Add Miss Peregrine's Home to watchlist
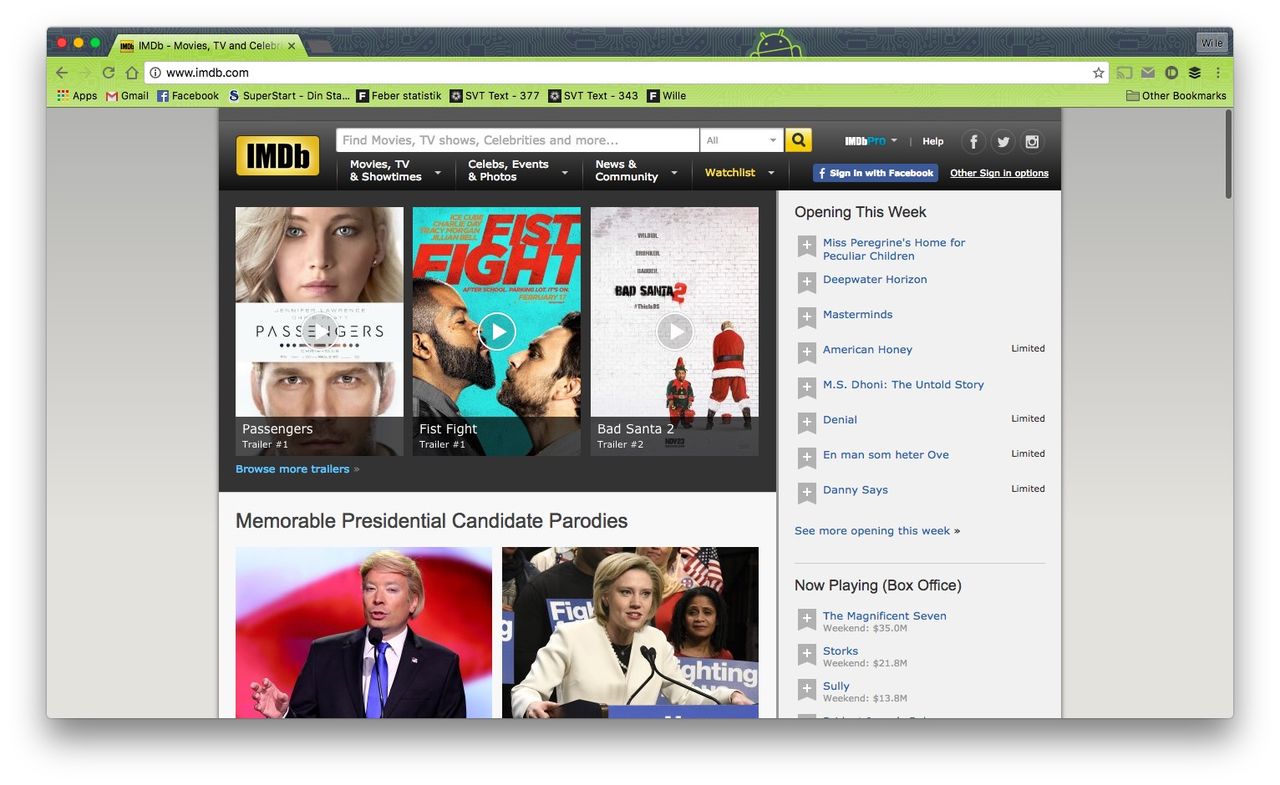The width and height of the screenshot is (1280, 785). 807,246
